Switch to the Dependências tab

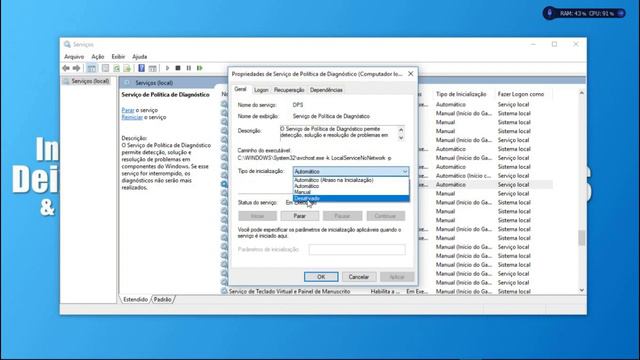326,90
